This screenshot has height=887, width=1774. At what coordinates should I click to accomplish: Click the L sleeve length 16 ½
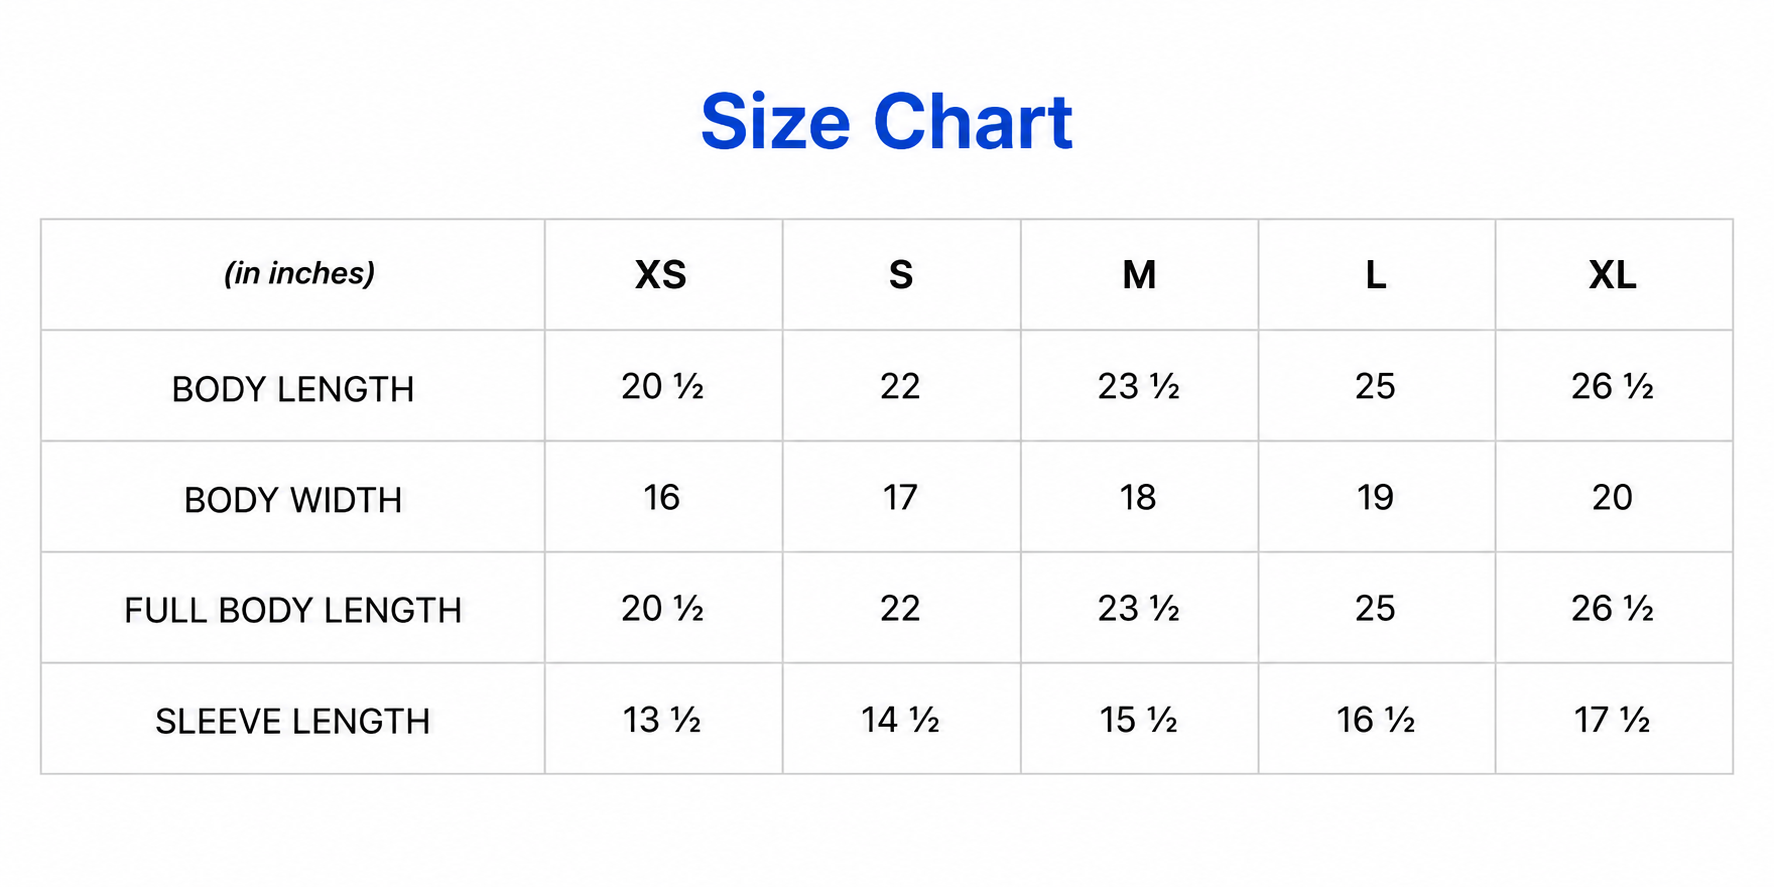[1376, 720]
